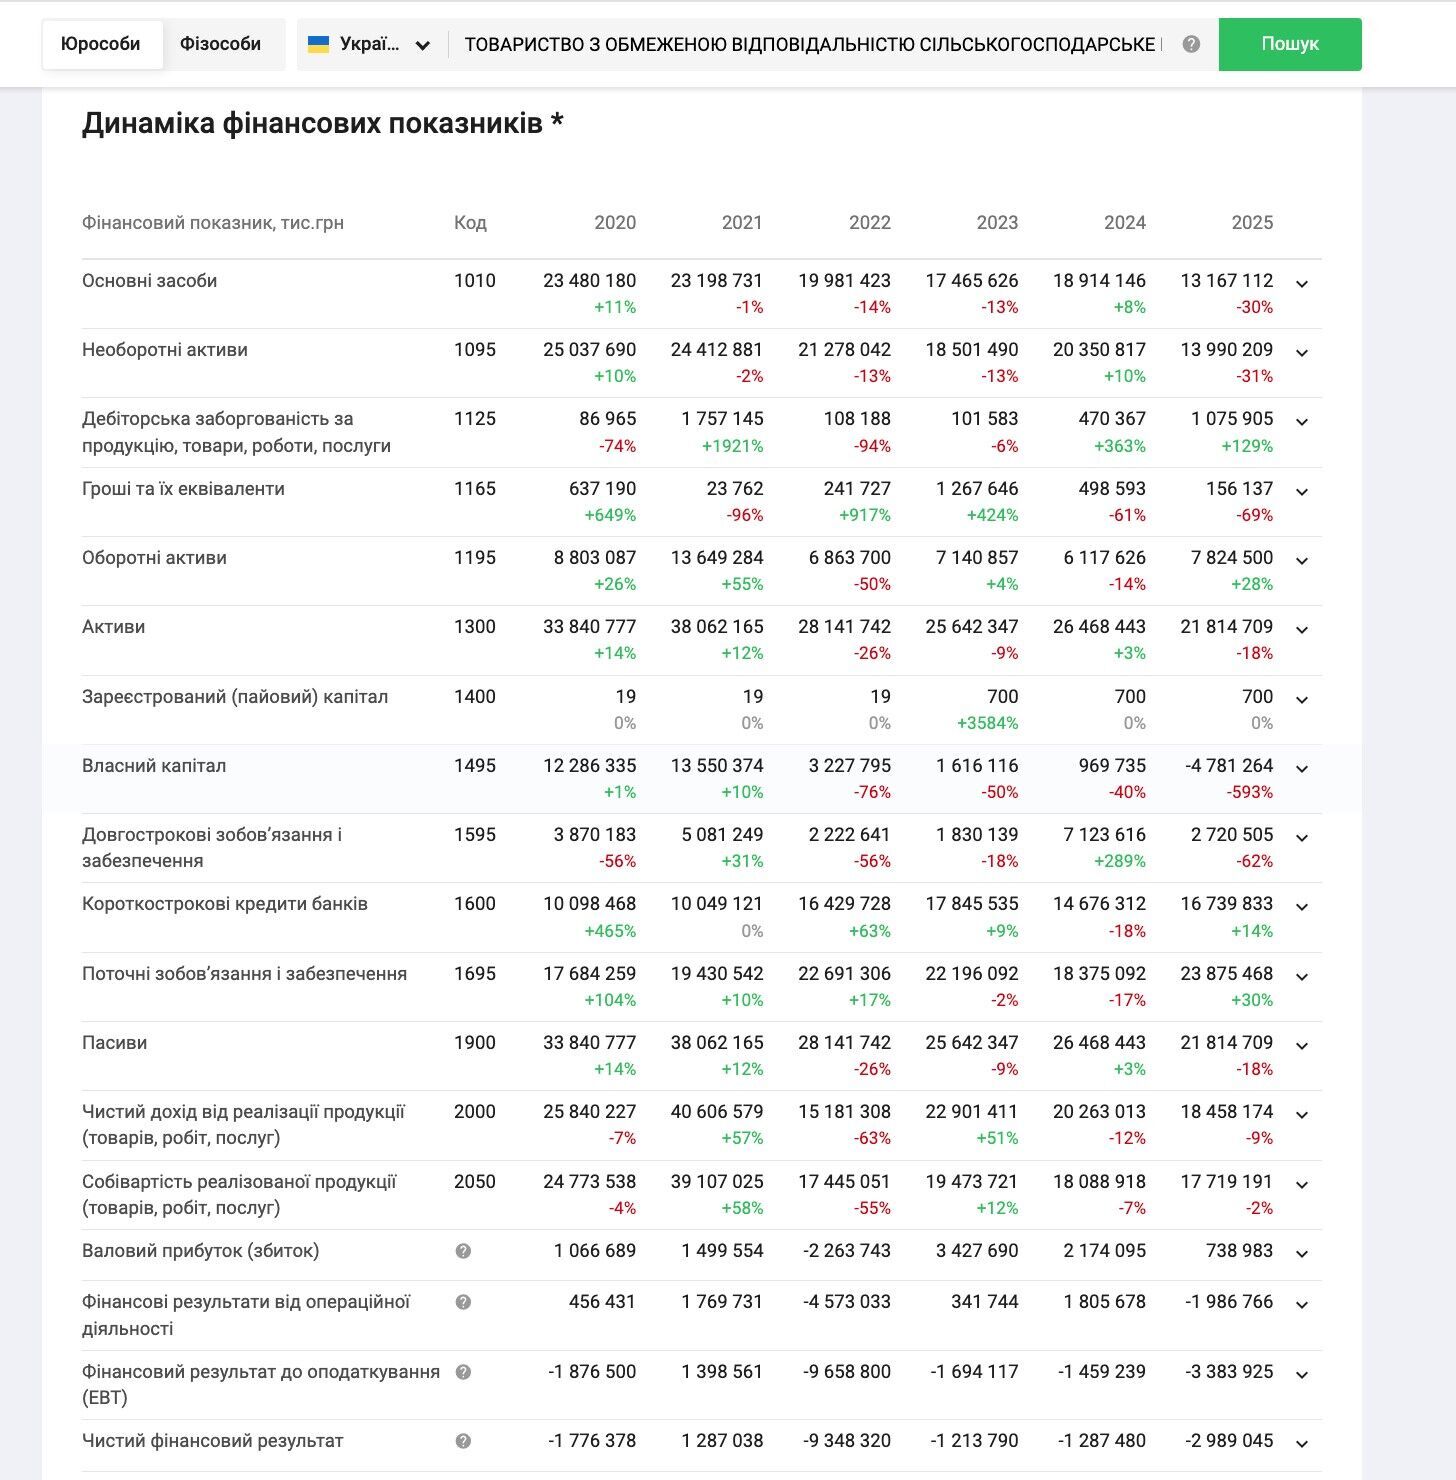This screenshot has width=1456, height=1480.
Task: Expand the Необоротні активи row
Action: tap(1302, 353)
